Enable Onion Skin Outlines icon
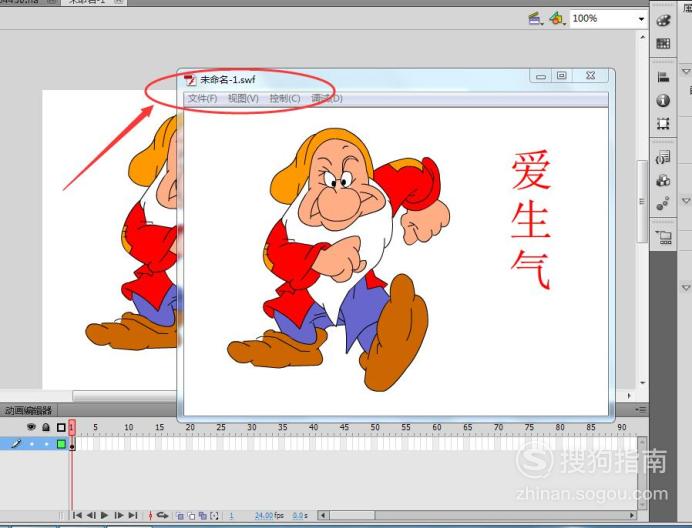Screen dimensions: 692x528 pos(191,515)
